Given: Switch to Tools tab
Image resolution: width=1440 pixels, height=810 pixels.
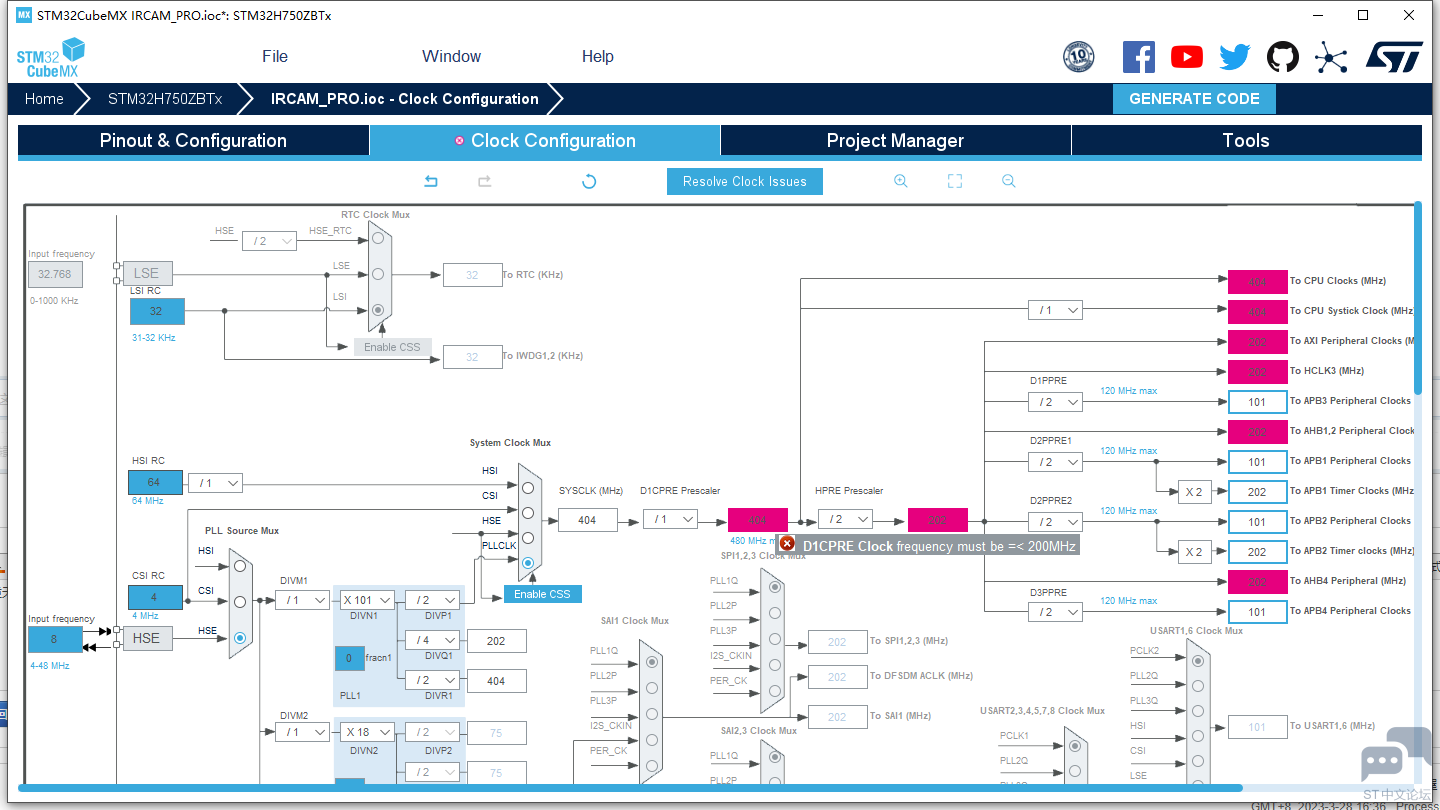Looking at the screenshot, I should [1246, 141].
